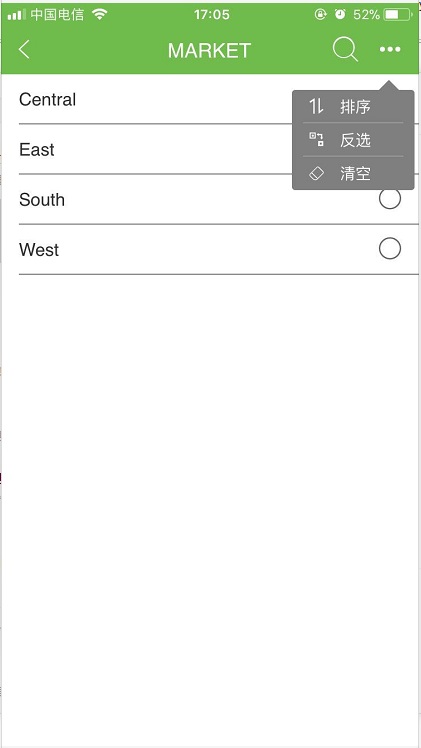The width and height of the screenshot is (421, 748).
Task: Tap the MARKET title header
Action: pyautogui.click(x=209, y=51)
